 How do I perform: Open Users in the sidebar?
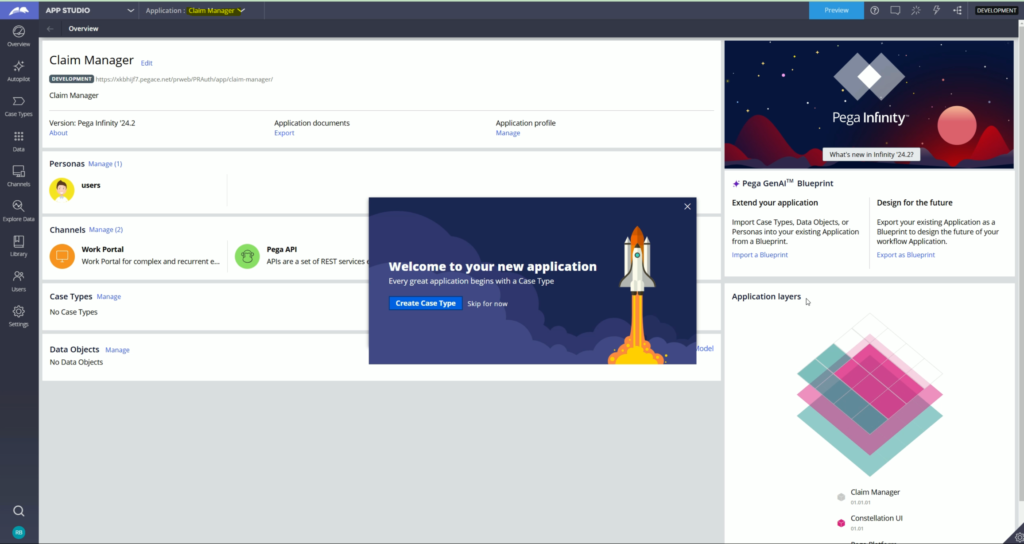pyautogui.click(x=19, y=281)
